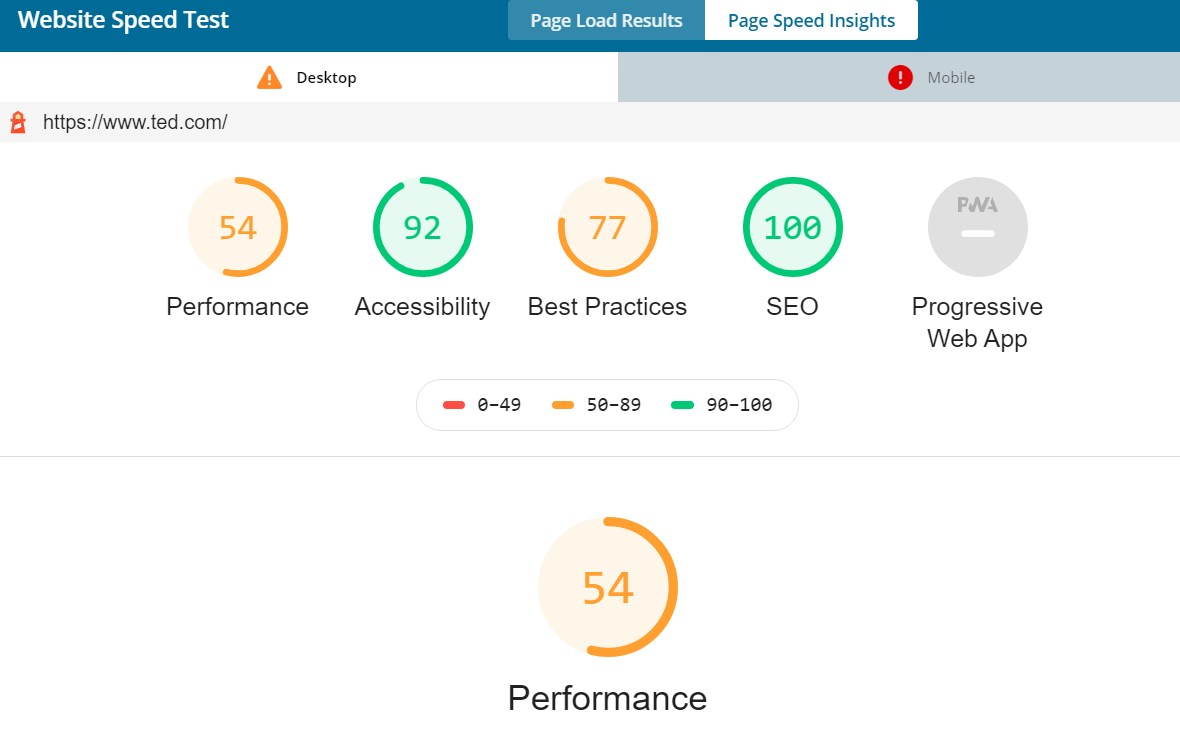This screenshot has height=732, width=1180.
Task: Click the orange 50–89 legend marker
Action: (x=563, y=405)
